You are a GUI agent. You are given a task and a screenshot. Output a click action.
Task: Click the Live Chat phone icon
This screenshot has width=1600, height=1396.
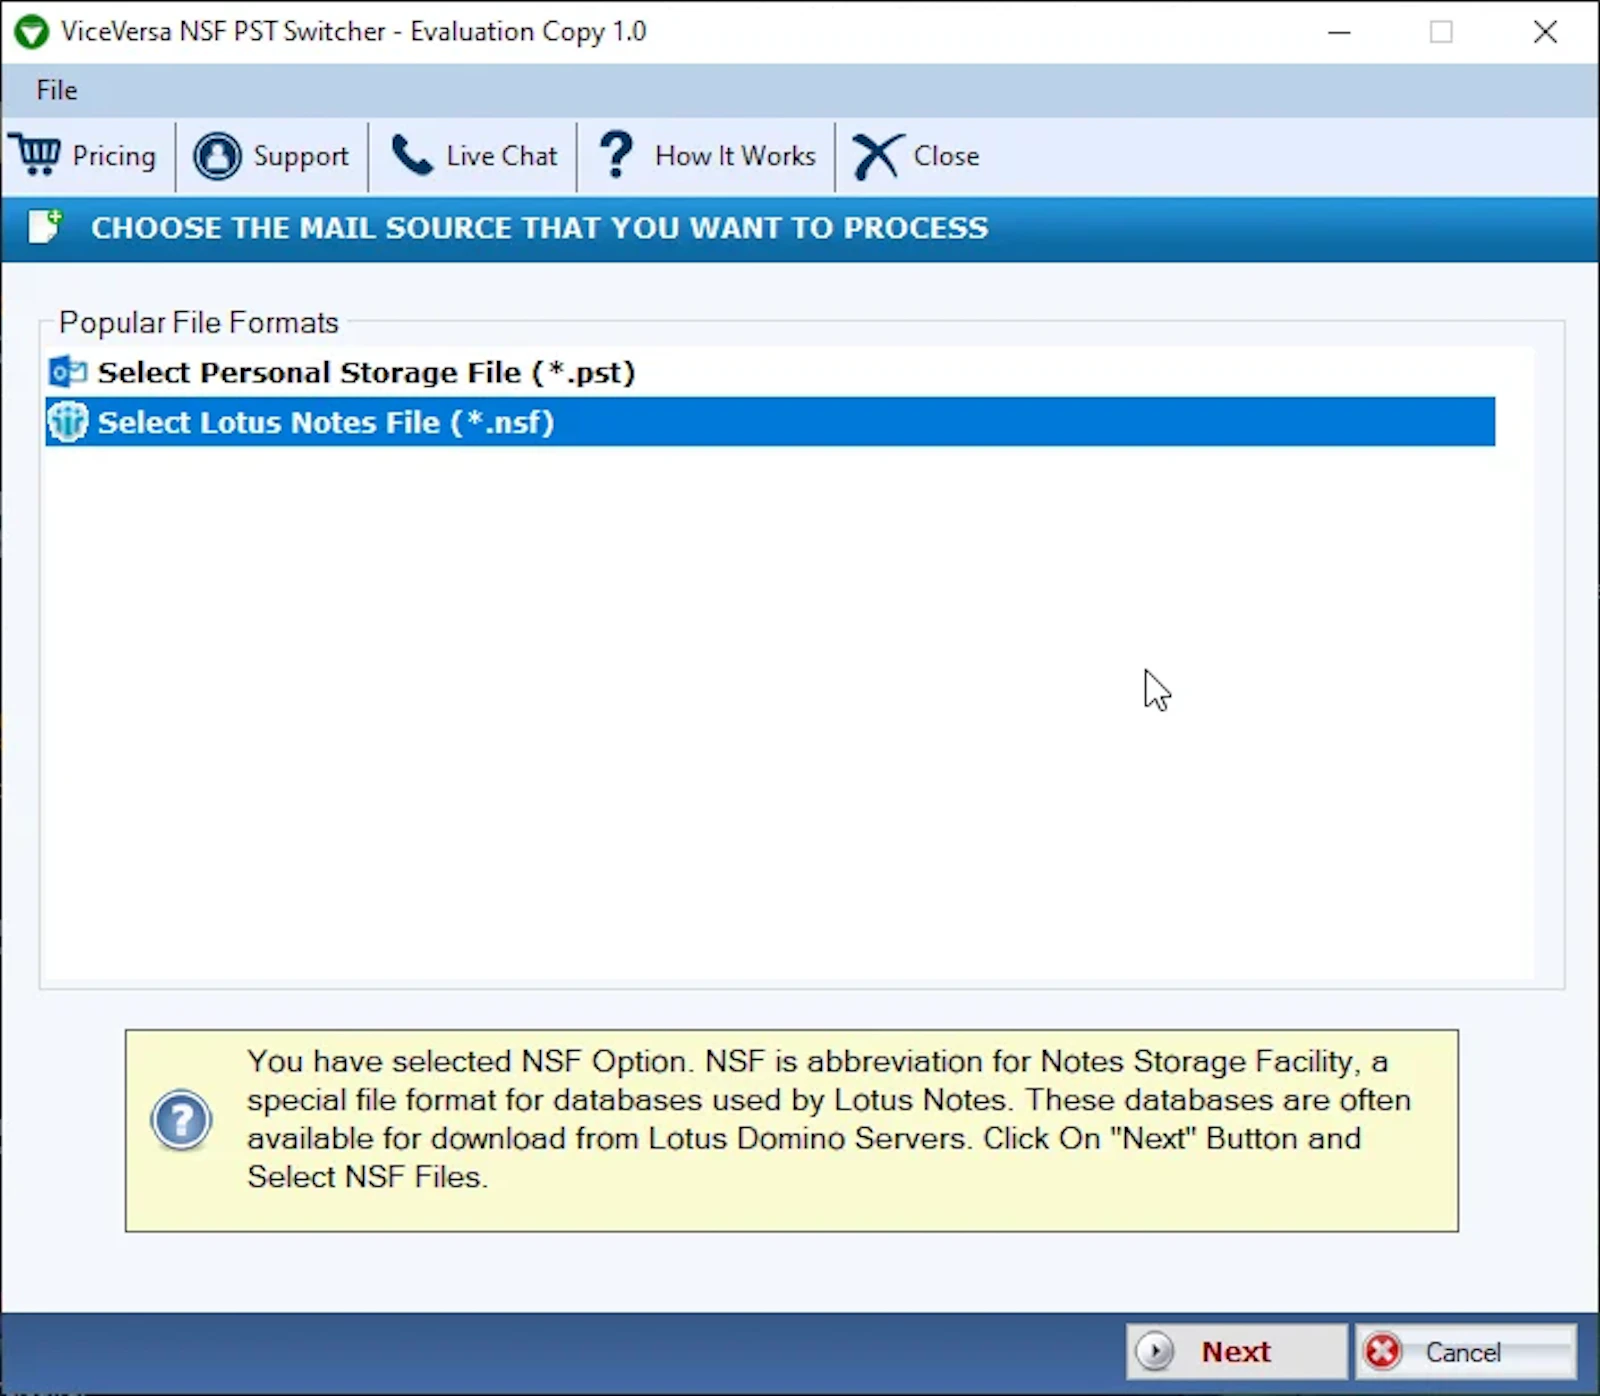[x=411, y=156]
